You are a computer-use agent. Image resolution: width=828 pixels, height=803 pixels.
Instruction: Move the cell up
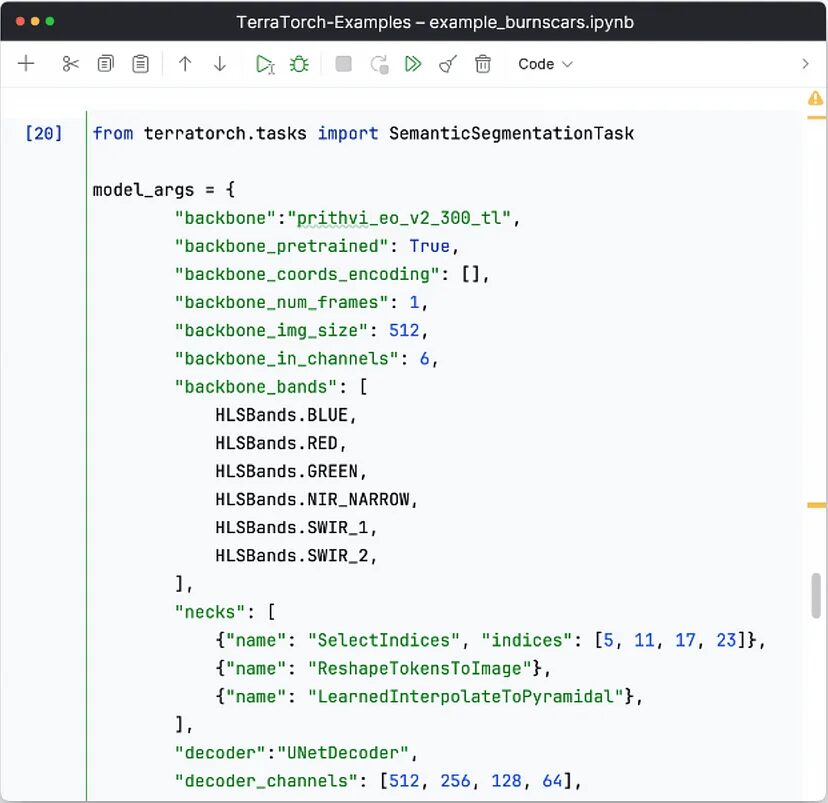[x=184, y=63]
